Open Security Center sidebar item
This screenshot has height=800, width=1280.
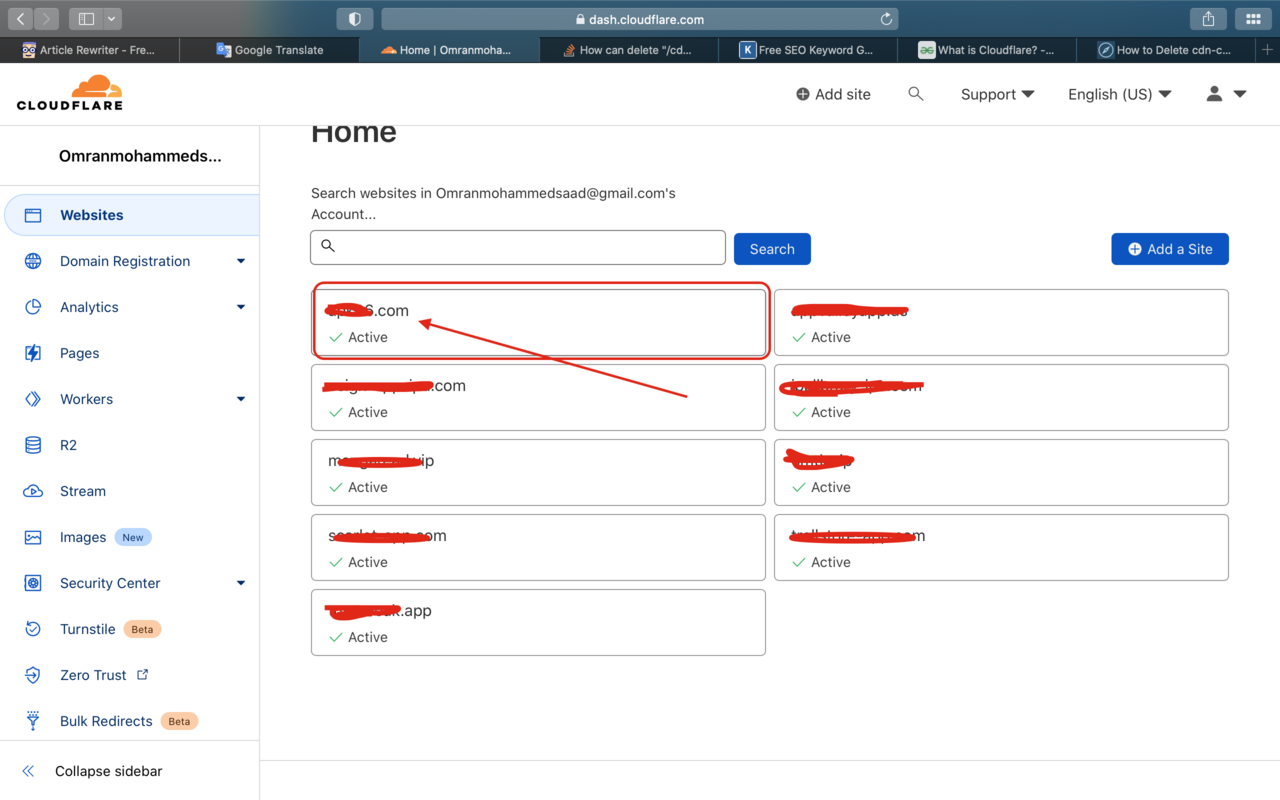click(110, 583)
